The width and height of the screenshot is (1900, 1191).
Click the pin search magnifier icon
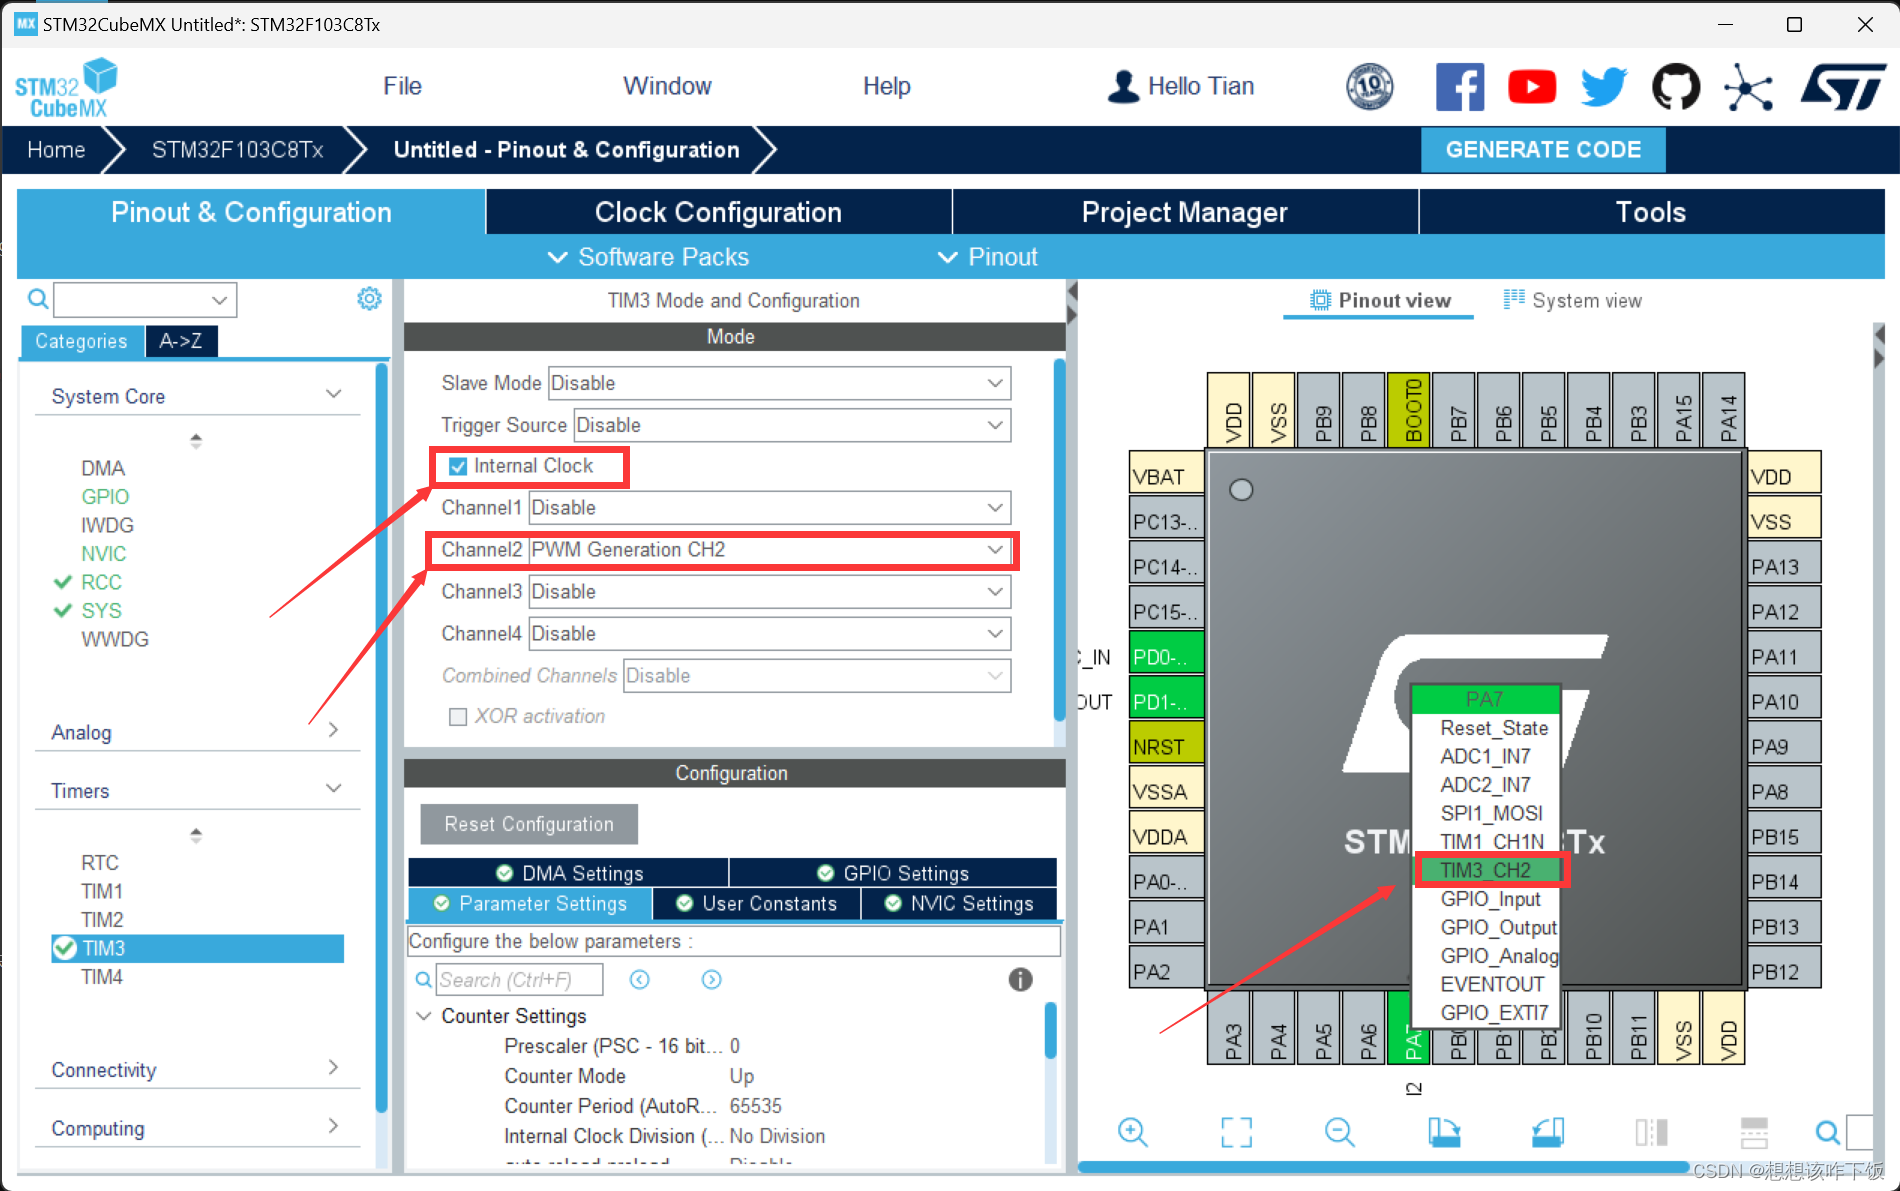pos(1827,1132)
